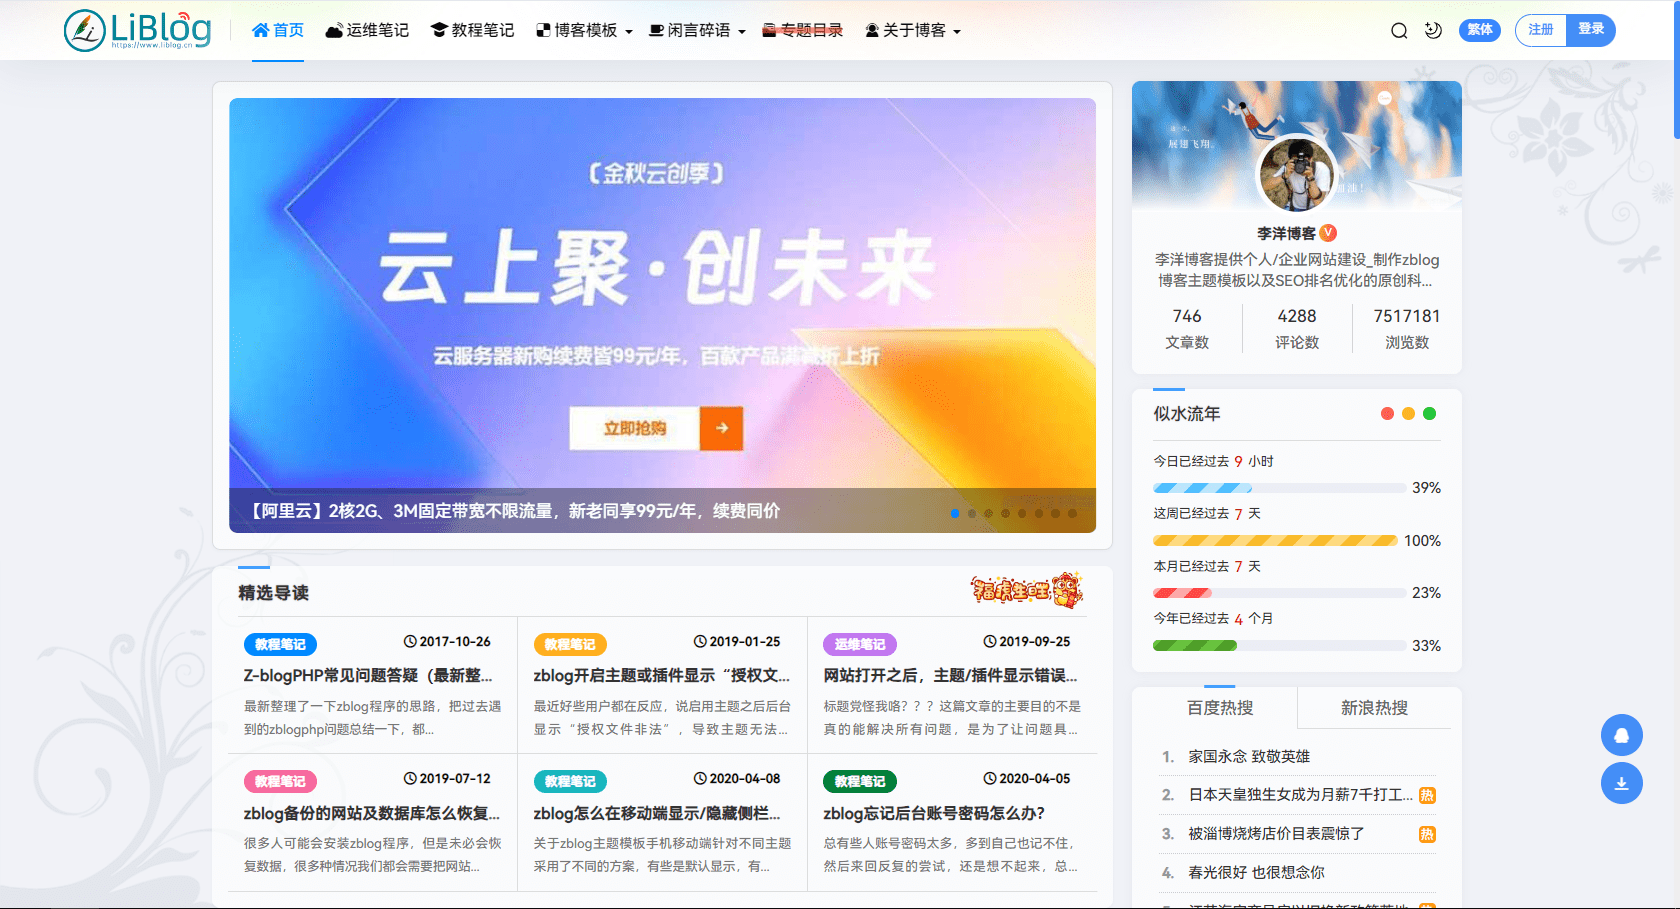Open 专题目录 menu item
Image resolution: width=1680 pixels, height=909 pixels.
pyautogui.click(x=802, y=30)
